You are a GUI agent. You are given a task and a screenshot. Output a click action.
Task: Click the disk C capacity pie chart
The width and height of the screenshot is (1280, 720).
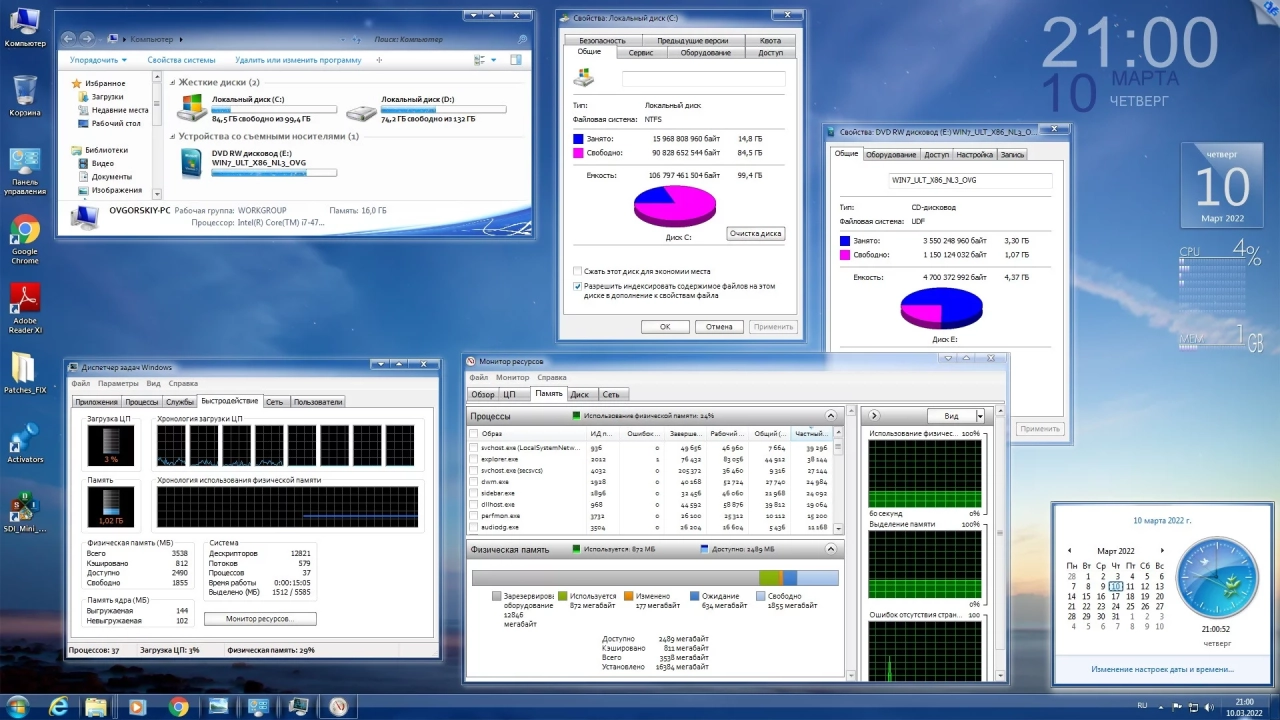coord(675,207)
